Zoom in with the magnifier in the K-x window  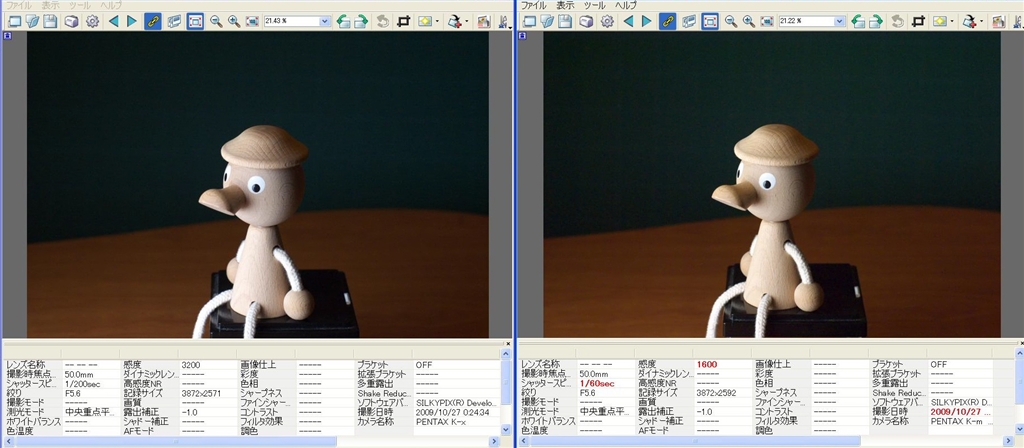tap(234, 22)
